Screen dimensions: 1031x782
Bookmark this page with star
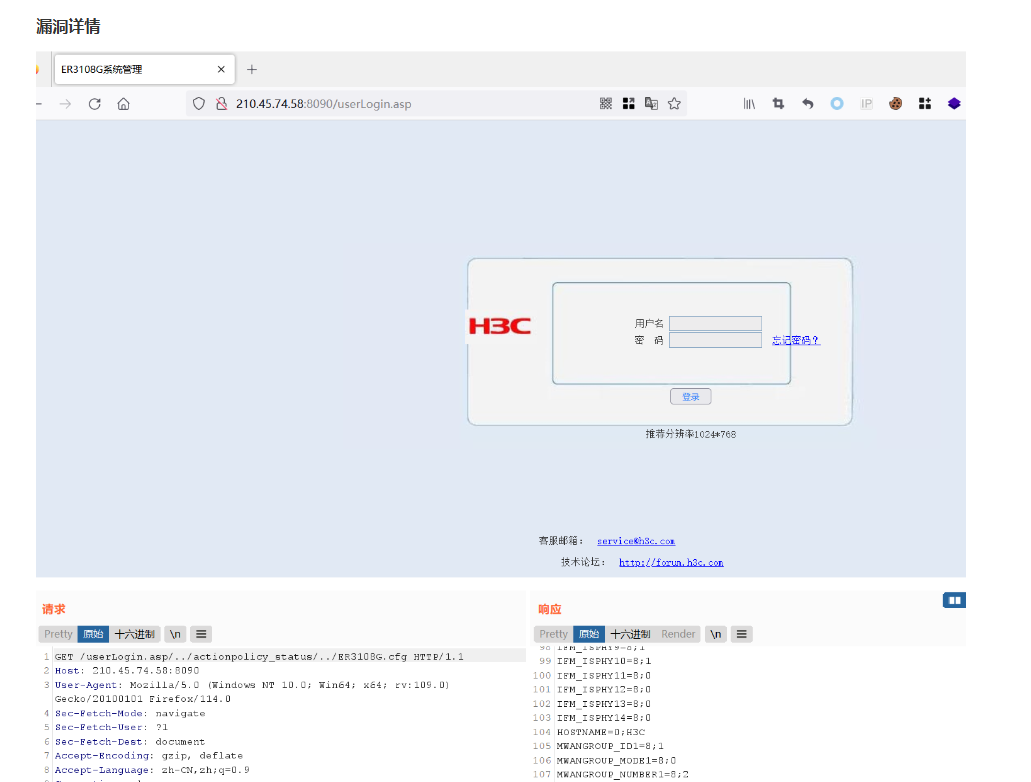pyautogui.click(x=674, y=103)
